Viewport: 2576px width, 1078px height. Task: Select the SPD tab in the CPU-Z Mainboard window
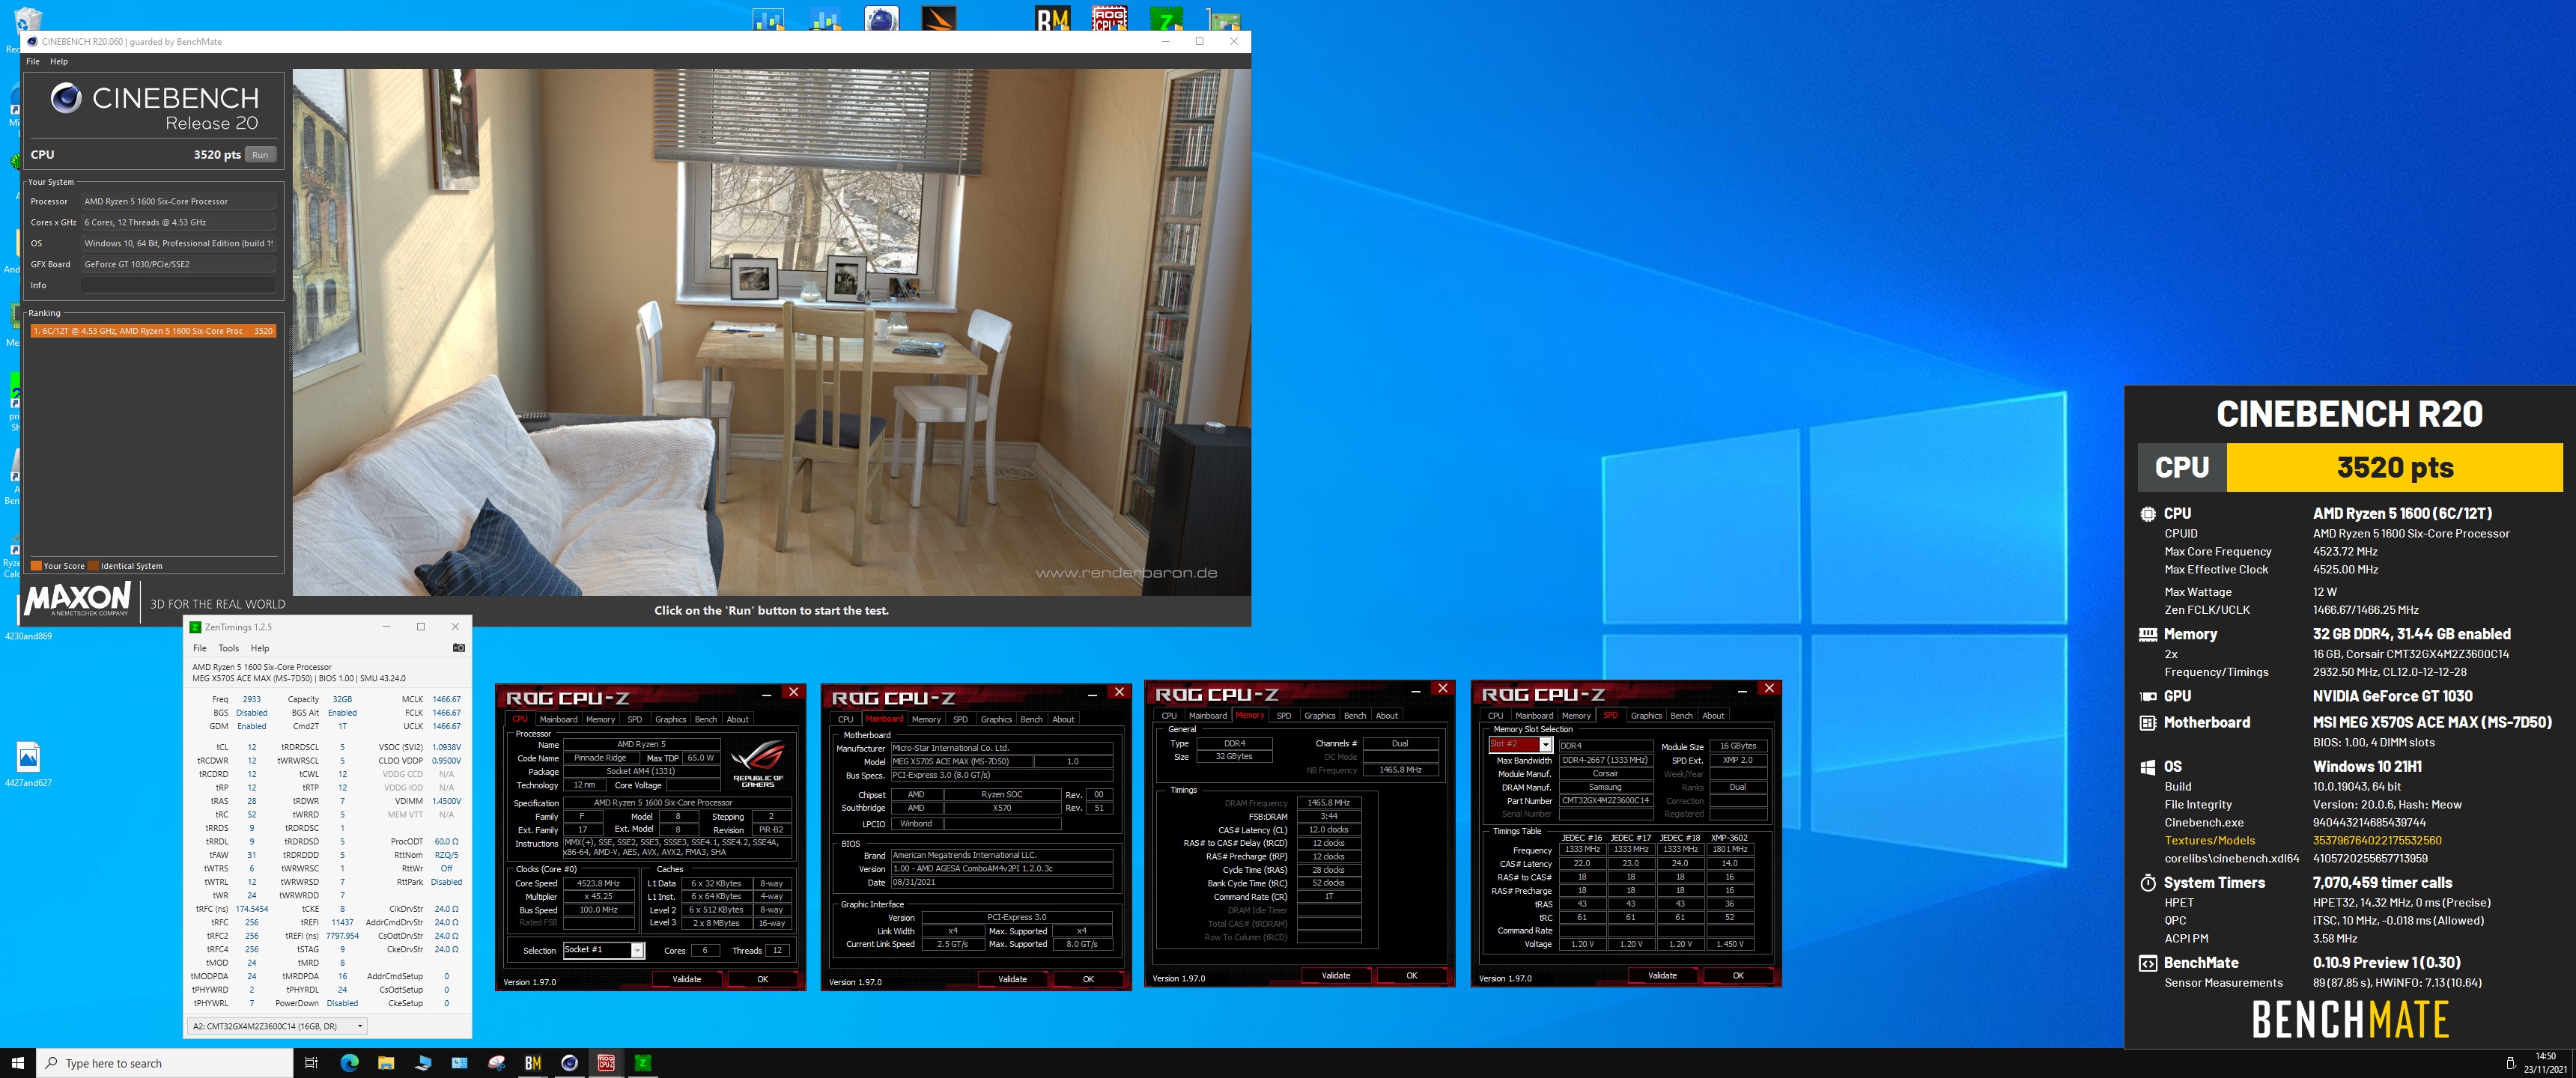[x=960, y=719]
